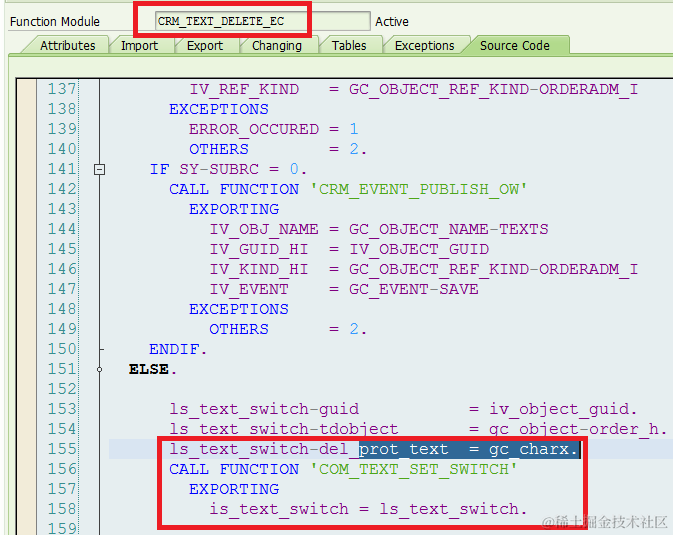673x535 pixels.
Task: Click 'CRM_EVENT_PUBLISH_OW' function name on line 142
Action: point(418,189)
